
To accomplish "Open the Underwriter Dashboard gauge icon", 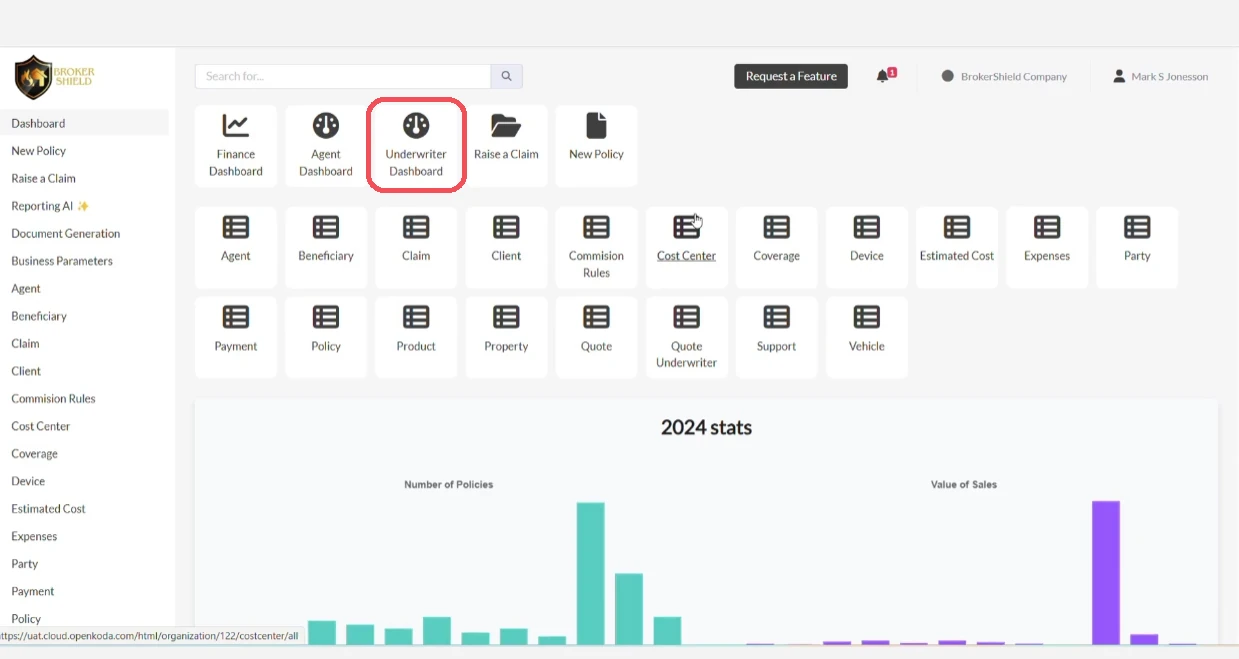I will [x=416, y=126].
